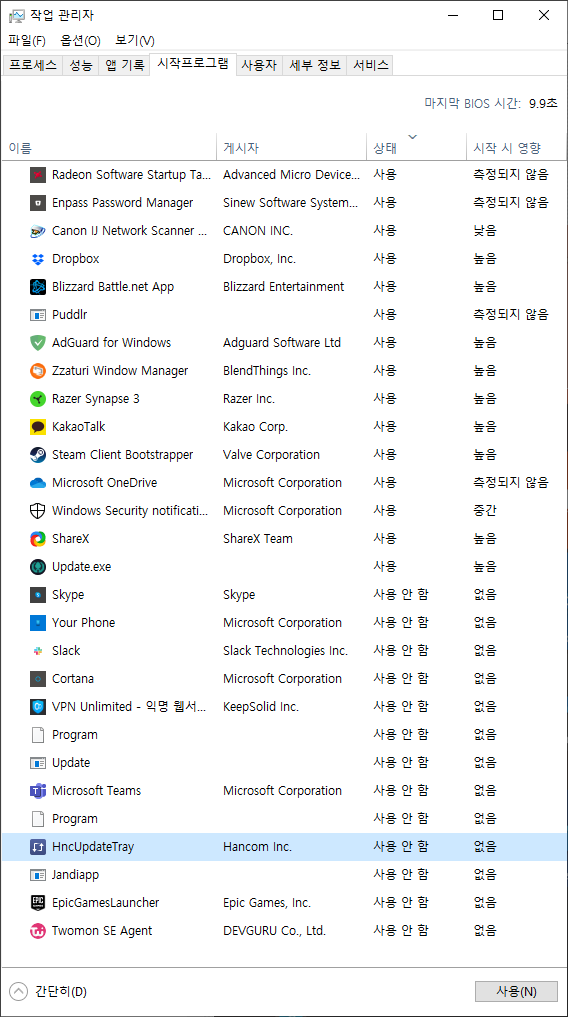
Task: Open the 파일(F) menu
Action: coord(27,40)
